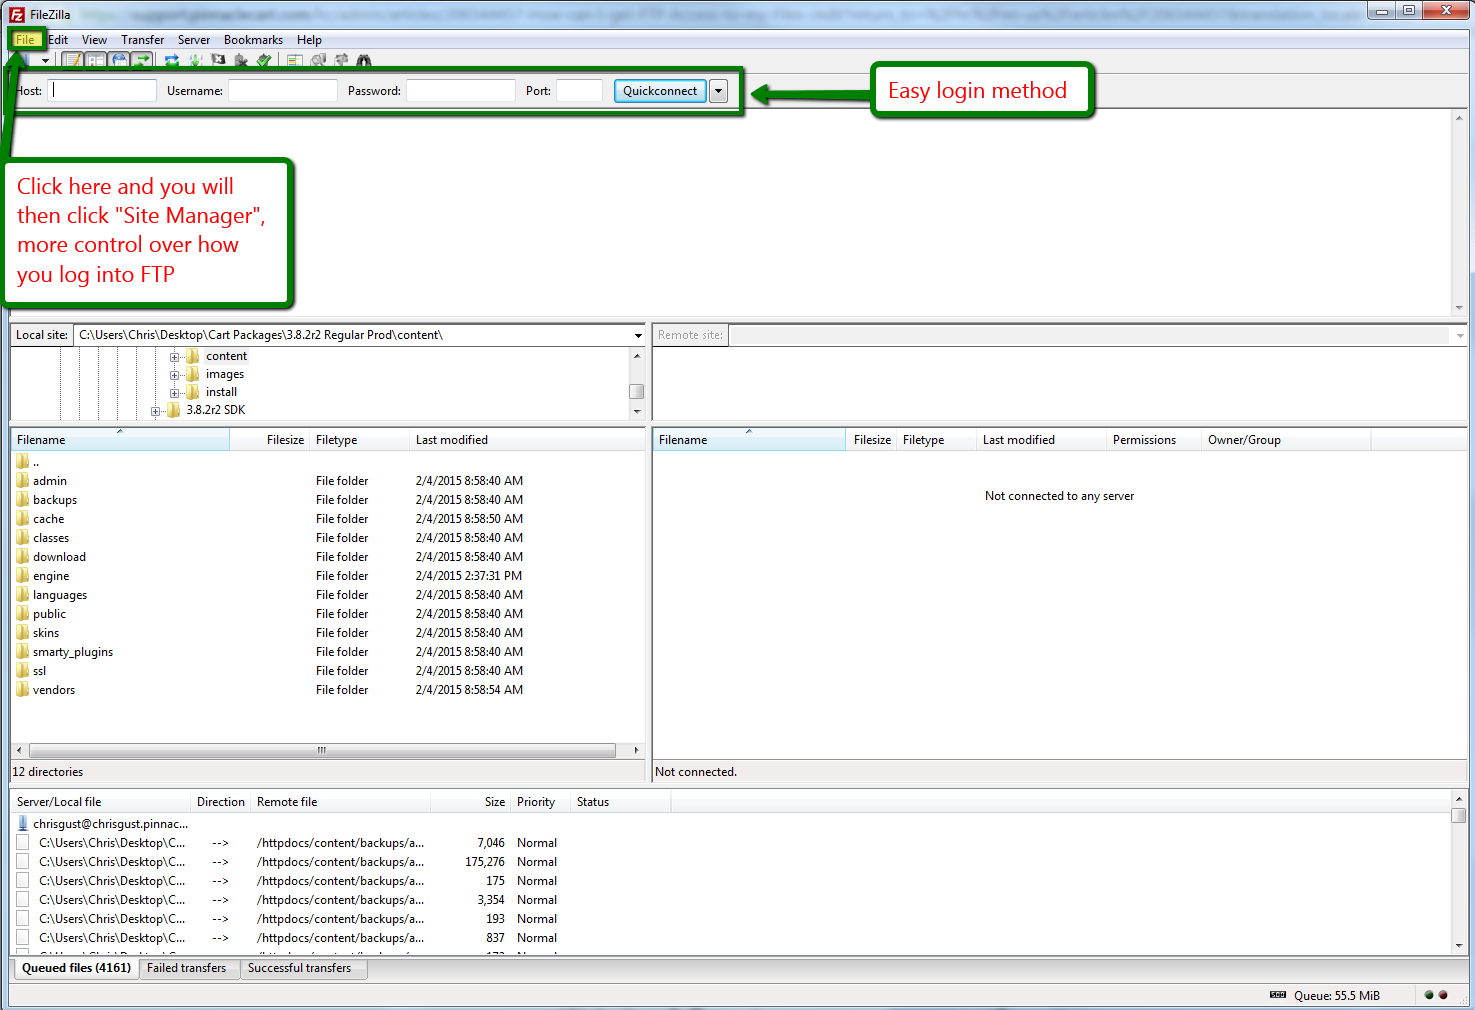Toggle directory comparison icon

318,61
